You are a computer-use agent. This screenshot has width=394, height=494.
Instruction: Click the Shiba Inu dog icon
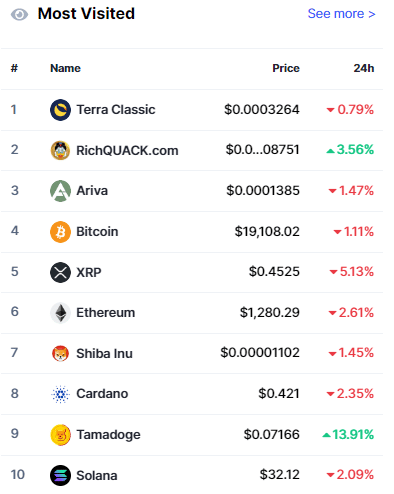[x=60, y=353]
